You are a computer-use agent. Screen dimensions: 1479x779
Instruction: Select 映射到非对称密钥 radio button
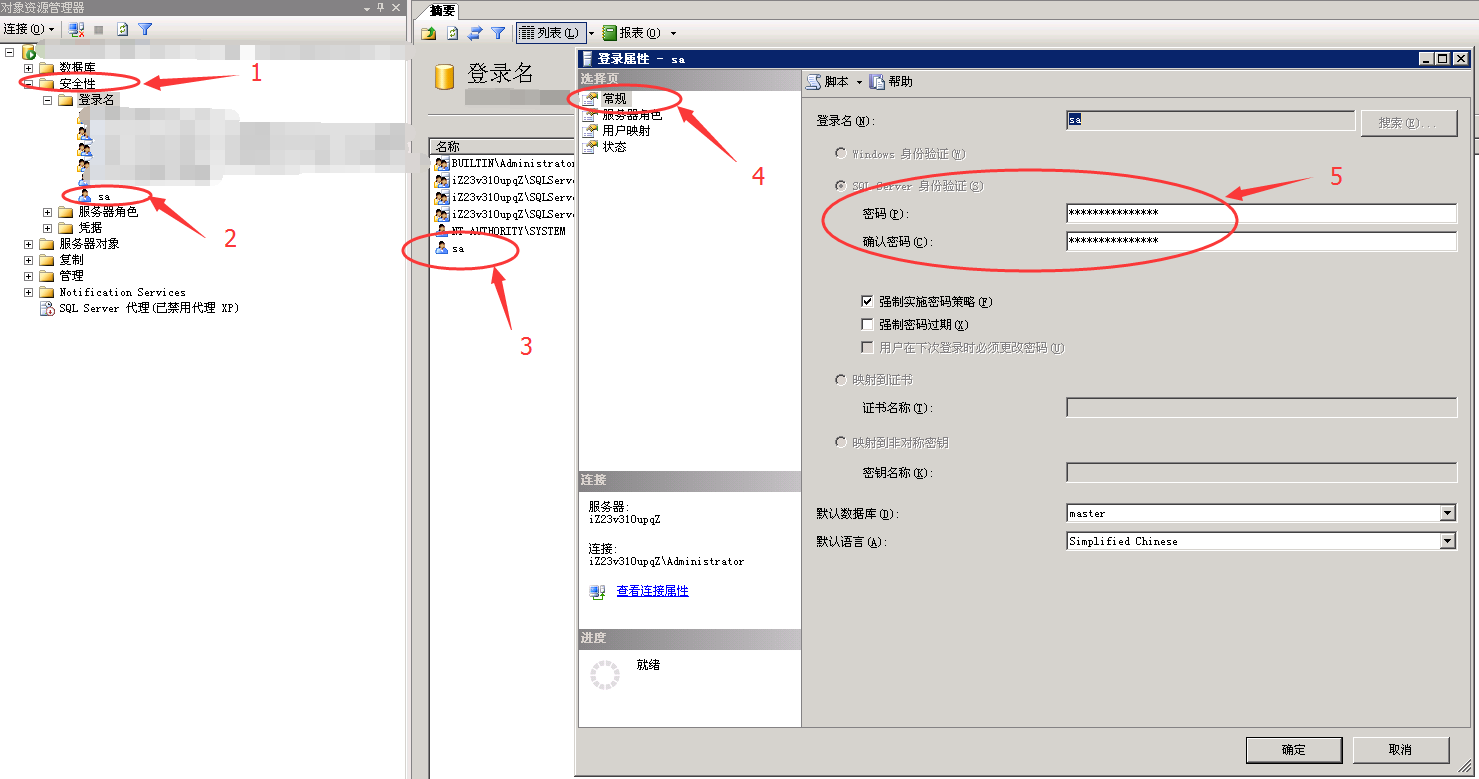[840, 441]
